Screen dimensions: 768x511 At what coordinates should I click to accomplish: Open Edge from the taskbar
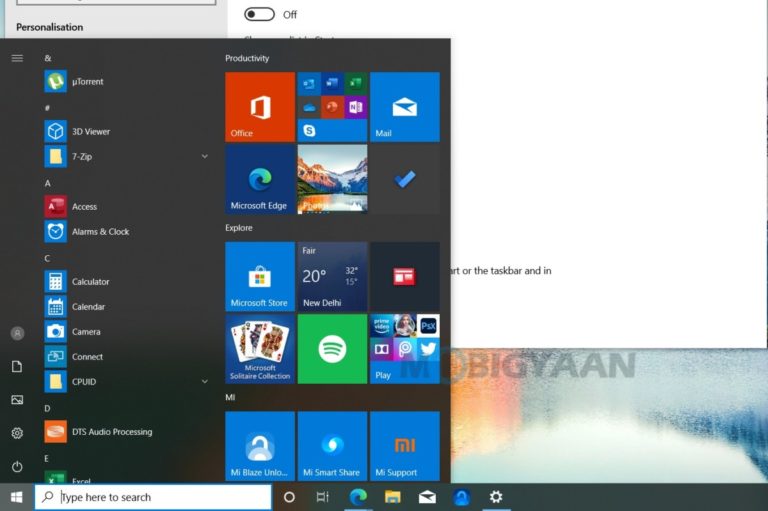point(358,497)
